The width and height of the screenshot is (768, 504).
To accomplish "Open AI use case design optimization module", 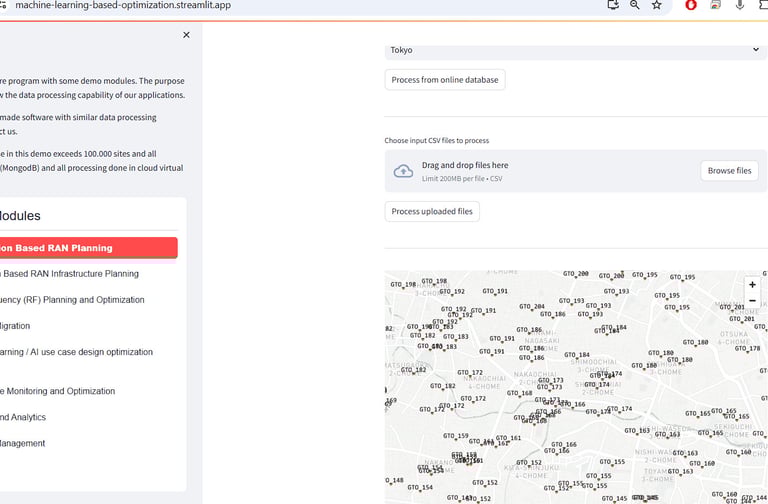I will coord(76,352).
